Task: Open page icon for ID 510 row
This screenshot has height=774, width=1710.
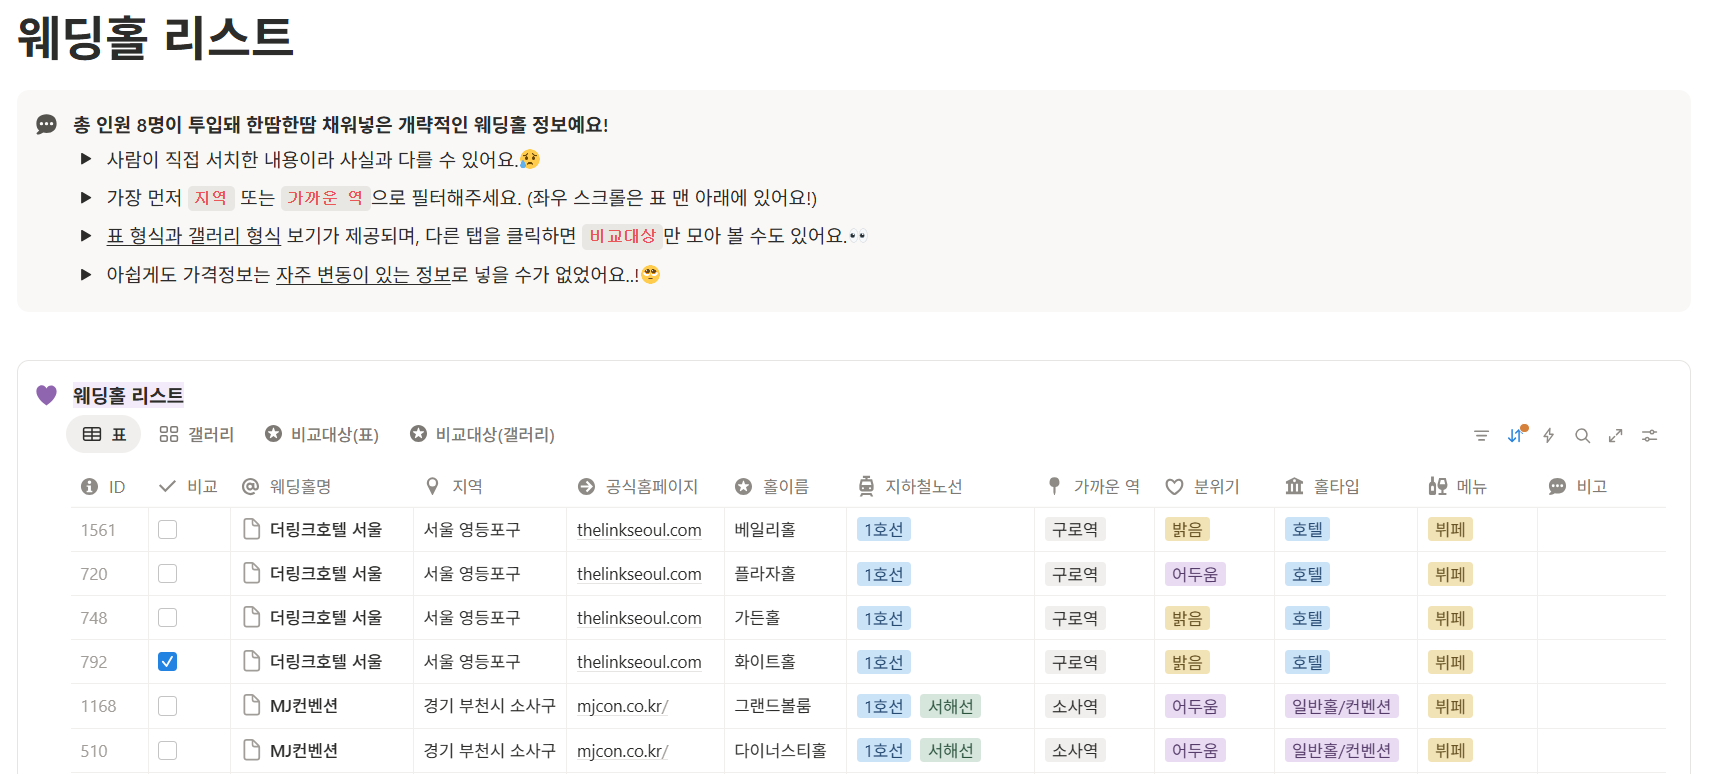Action: tap(252, 750)
